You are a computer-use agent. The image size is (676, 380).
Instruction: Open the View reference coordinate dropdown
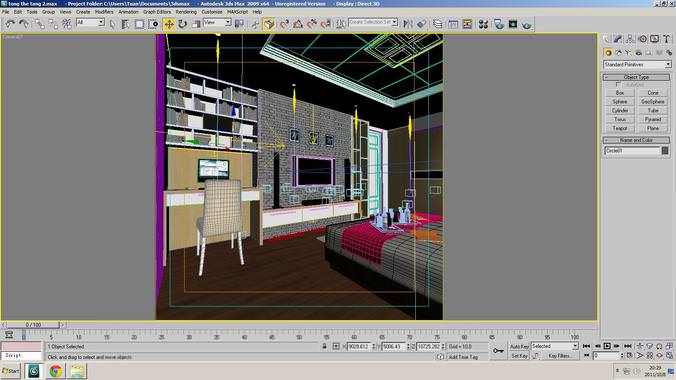pos(217,22)
